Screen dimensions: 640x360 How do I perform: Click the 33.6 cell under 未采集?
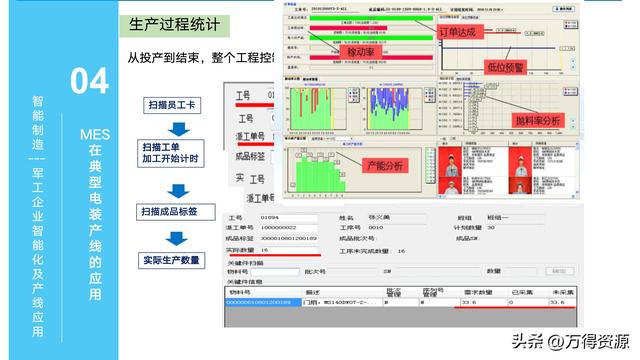click(562, 302)
